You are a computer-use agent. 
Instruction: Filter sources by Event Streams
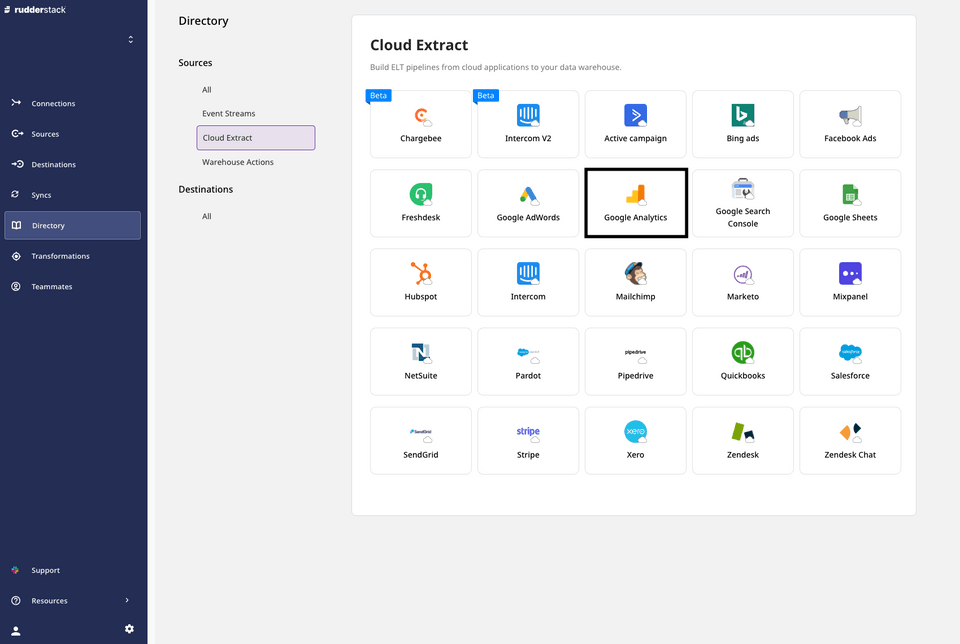pyautogui.click(x=228, y=113)
